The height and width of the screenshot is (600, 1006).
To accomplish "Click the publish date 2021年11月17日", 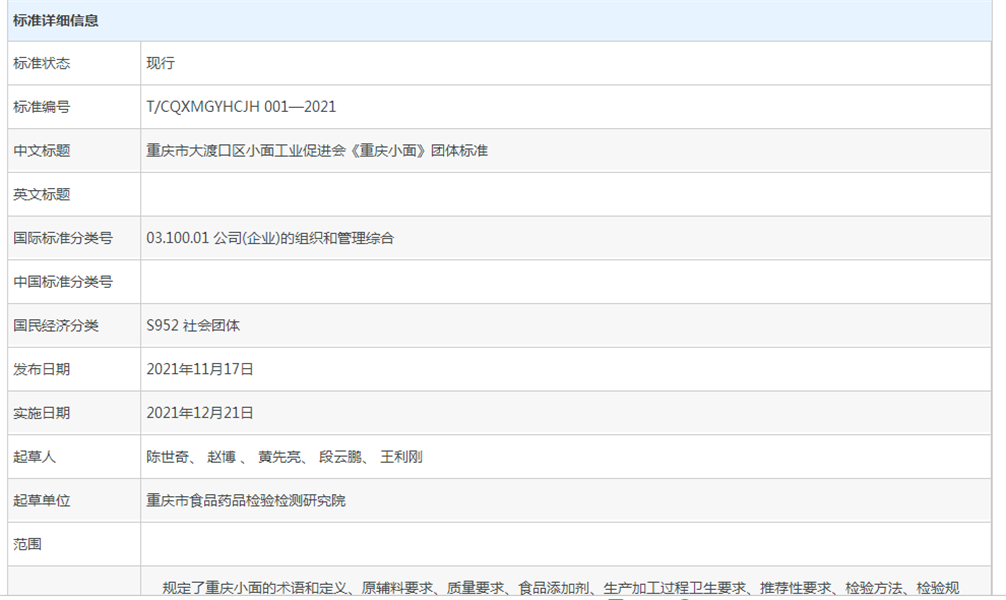I will 200,369.
